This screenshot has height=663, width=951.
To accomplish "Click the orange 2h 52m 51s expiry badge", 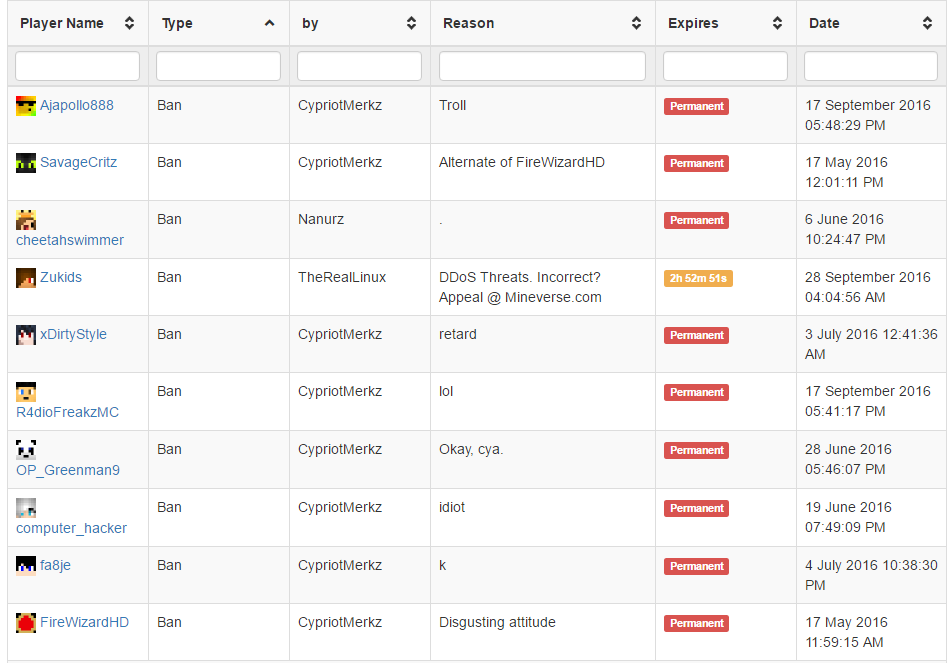I will [x=698, y=278].
